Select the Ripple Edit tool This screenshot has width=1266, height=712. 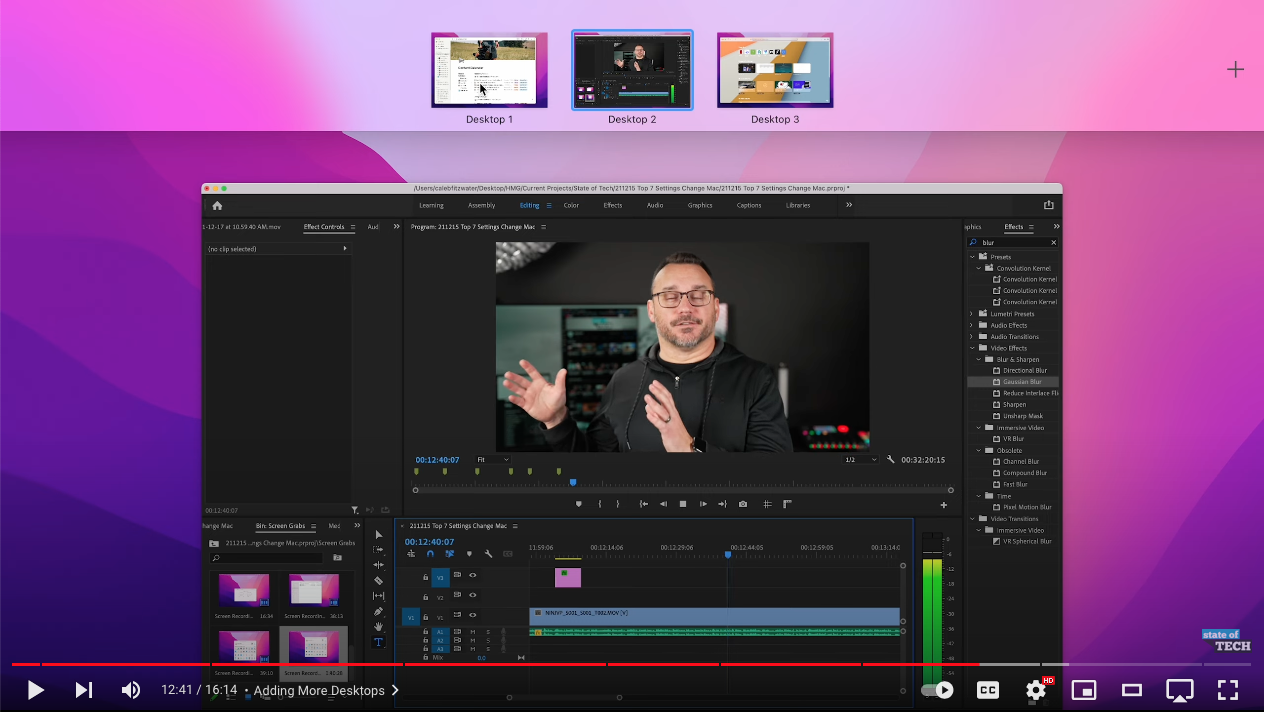point(378,565)
